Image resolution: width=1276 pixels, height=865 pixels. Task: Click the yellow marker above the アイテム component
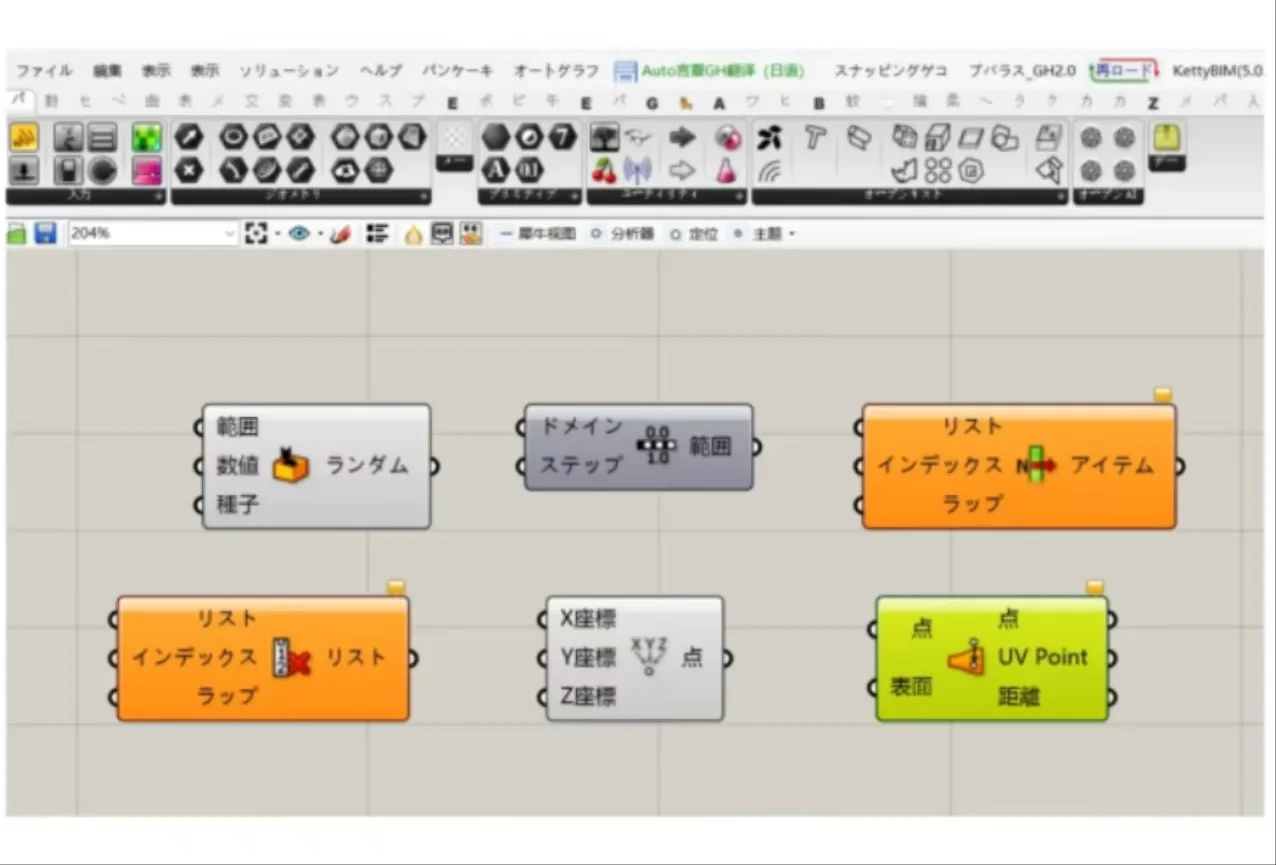(1162, 395)
